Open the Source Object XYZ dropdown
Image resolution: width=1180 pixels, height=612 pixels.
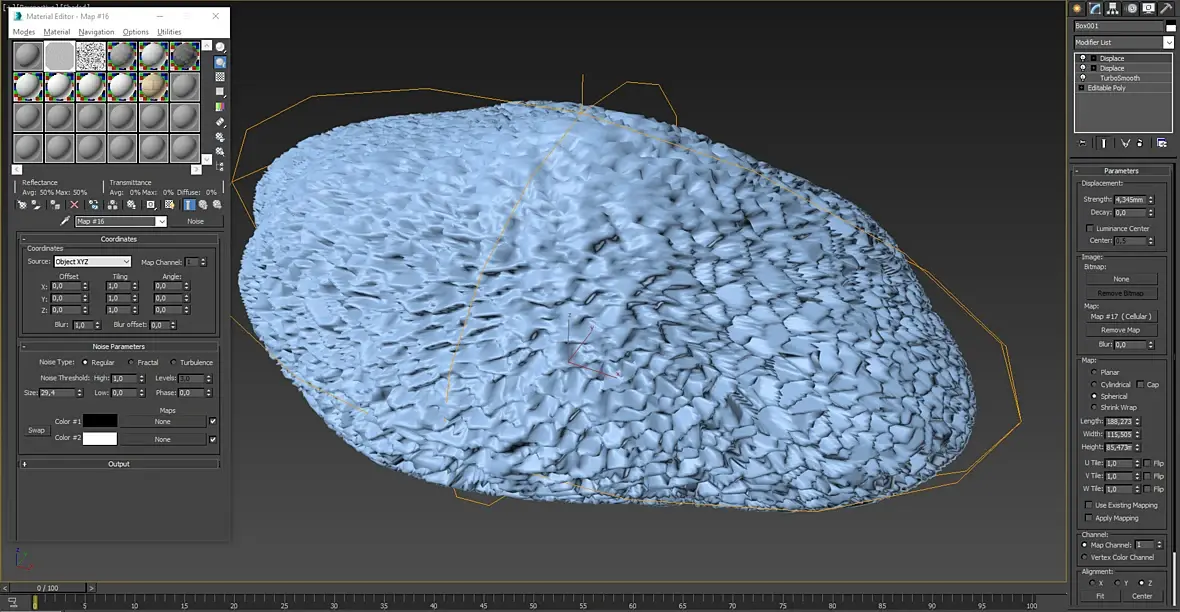[93, 261]
